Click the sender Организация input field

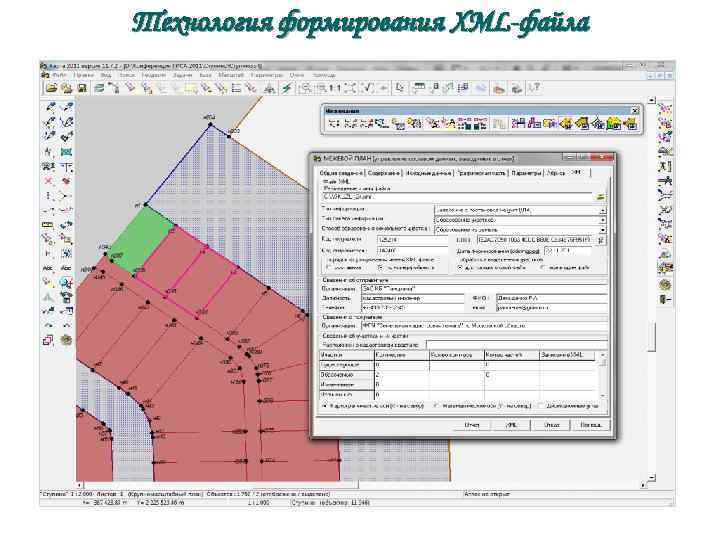(484, 289)
